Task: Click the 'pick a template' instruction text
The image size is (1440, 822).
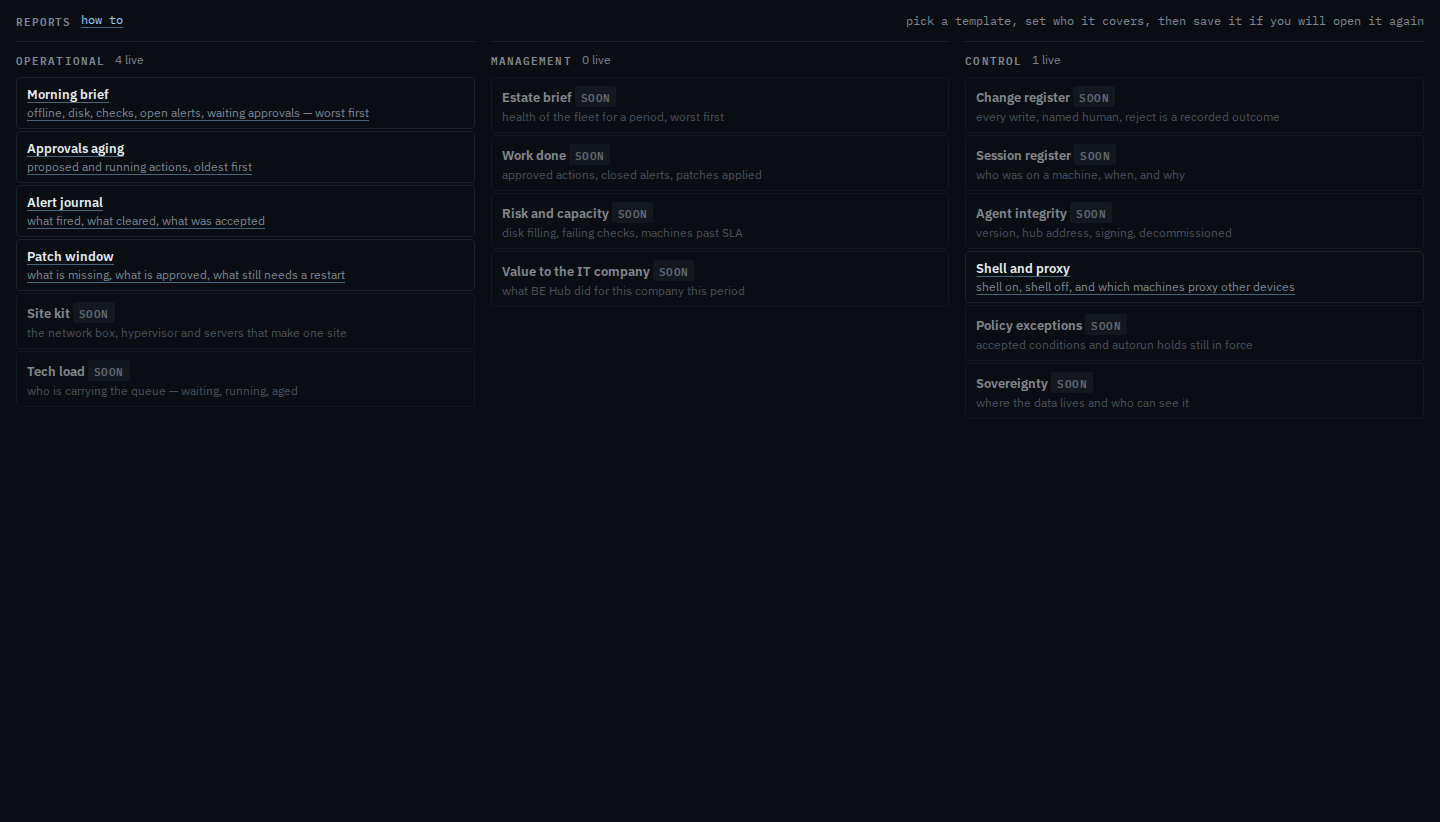Action: tap(1165, 21)
